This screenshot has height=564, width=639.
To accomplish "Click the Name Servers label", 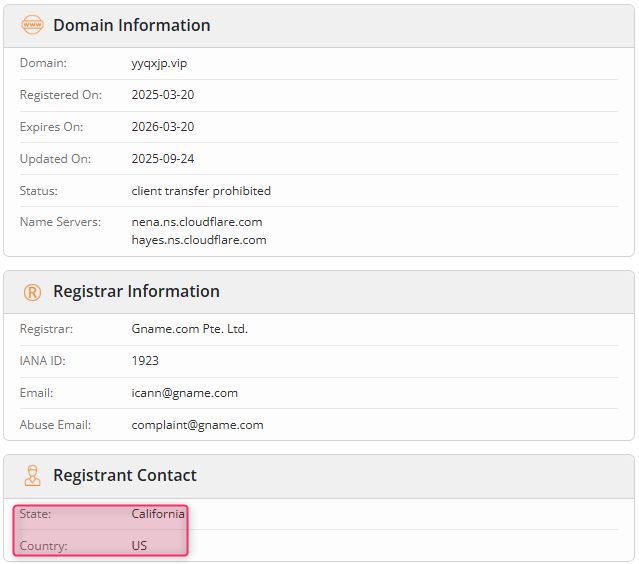I will coord(60,222).
